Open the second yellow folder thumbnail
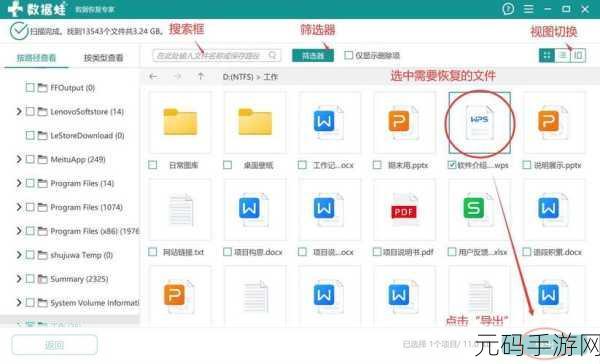The image size is (600, 364). click(x=255, y=122)
